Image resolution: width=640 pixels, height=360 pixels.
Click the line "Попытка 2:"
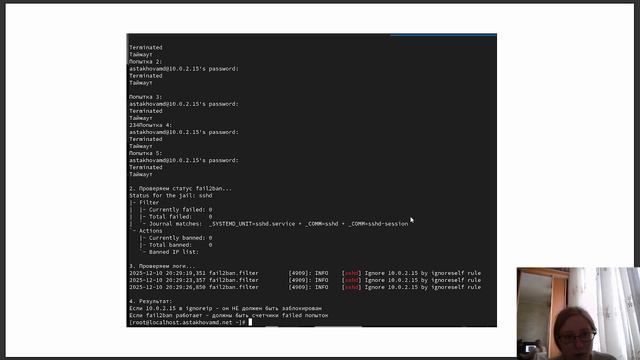145,62
